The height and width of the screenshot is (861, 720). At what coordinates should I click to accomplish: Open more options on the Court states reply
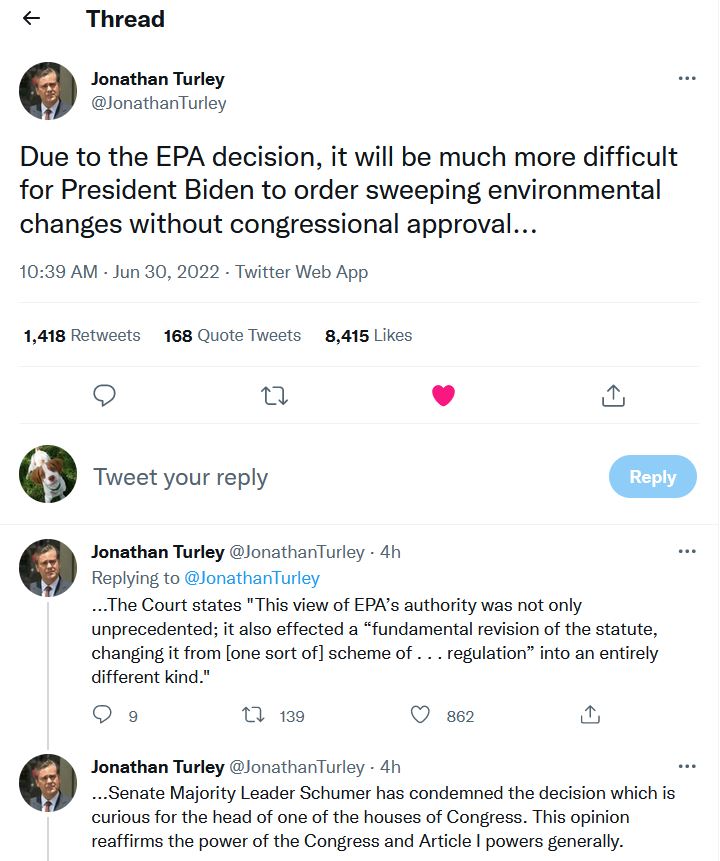tap(687, 551)
